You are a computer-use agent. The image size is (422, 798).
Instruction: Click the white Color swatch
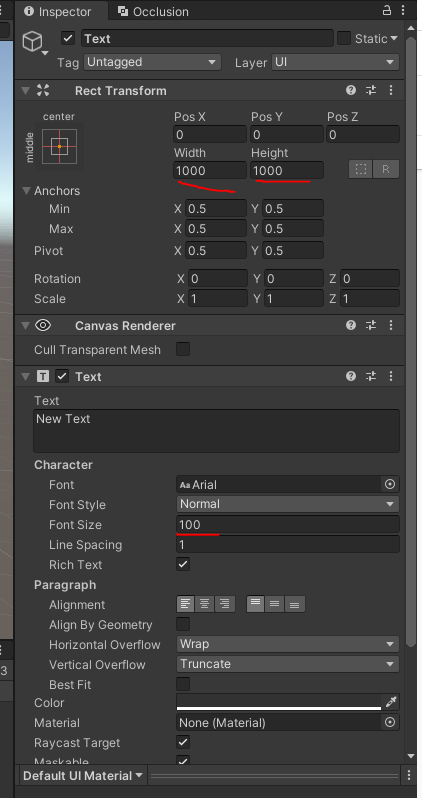[279, 702]
